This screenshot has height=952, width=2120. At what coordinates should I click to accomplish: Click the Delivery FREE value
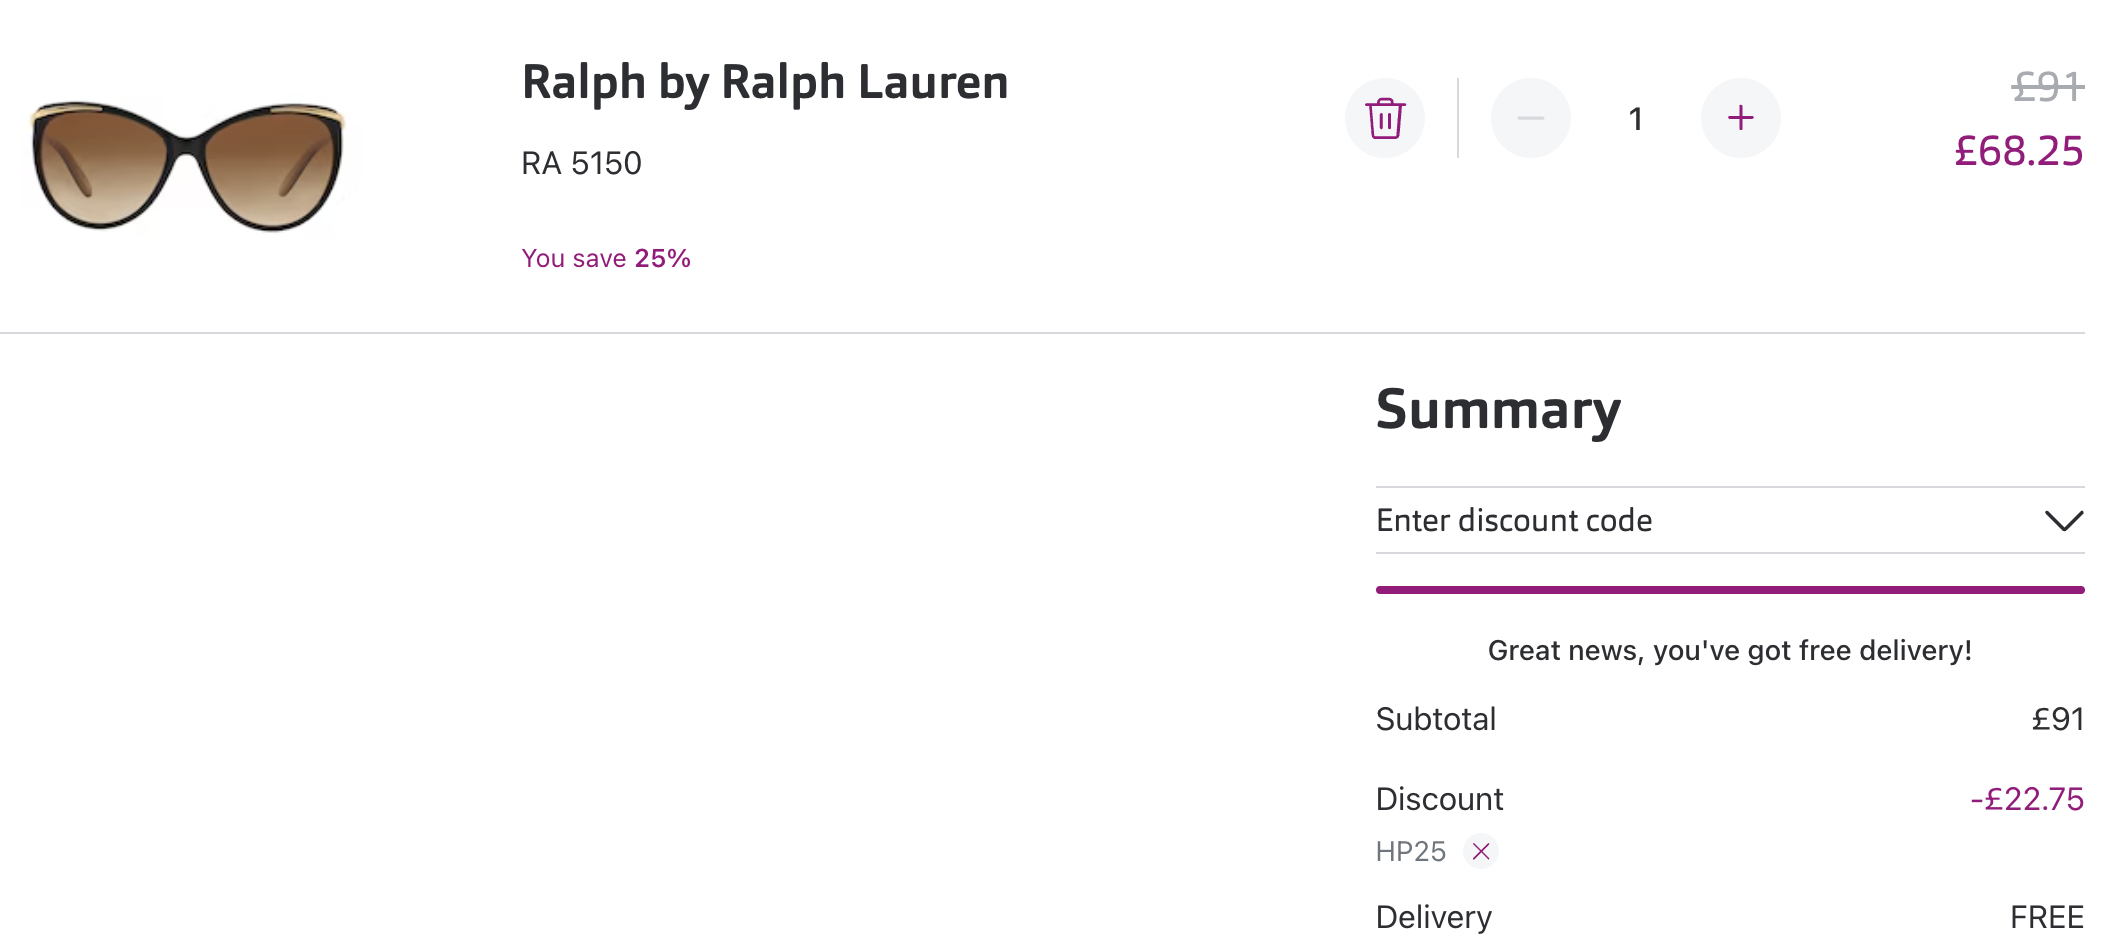[x=2047, y=917]
